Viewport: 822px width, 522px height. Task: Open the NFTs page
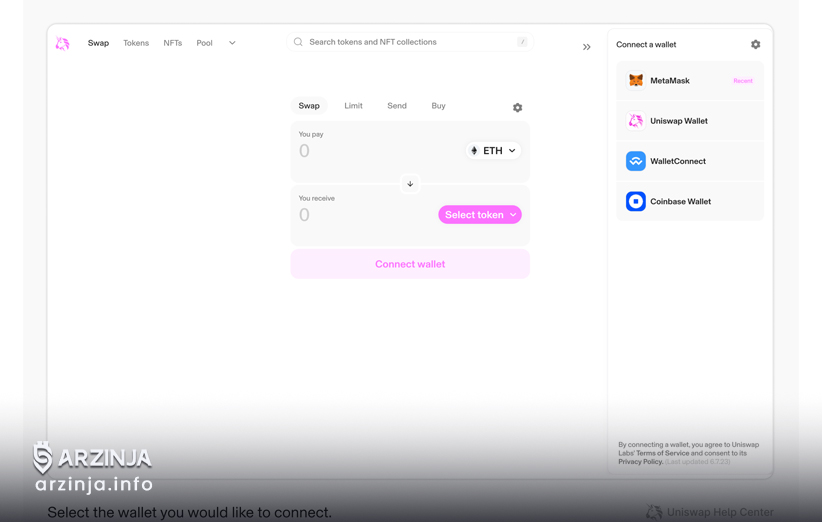pyautogui.click(x=172, y=43)
